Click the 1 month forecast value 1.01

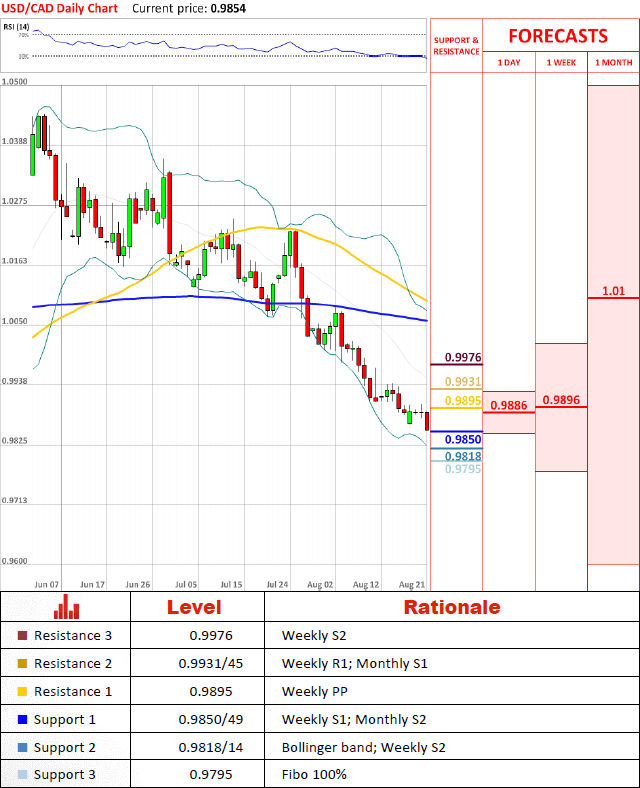point(613,291)
